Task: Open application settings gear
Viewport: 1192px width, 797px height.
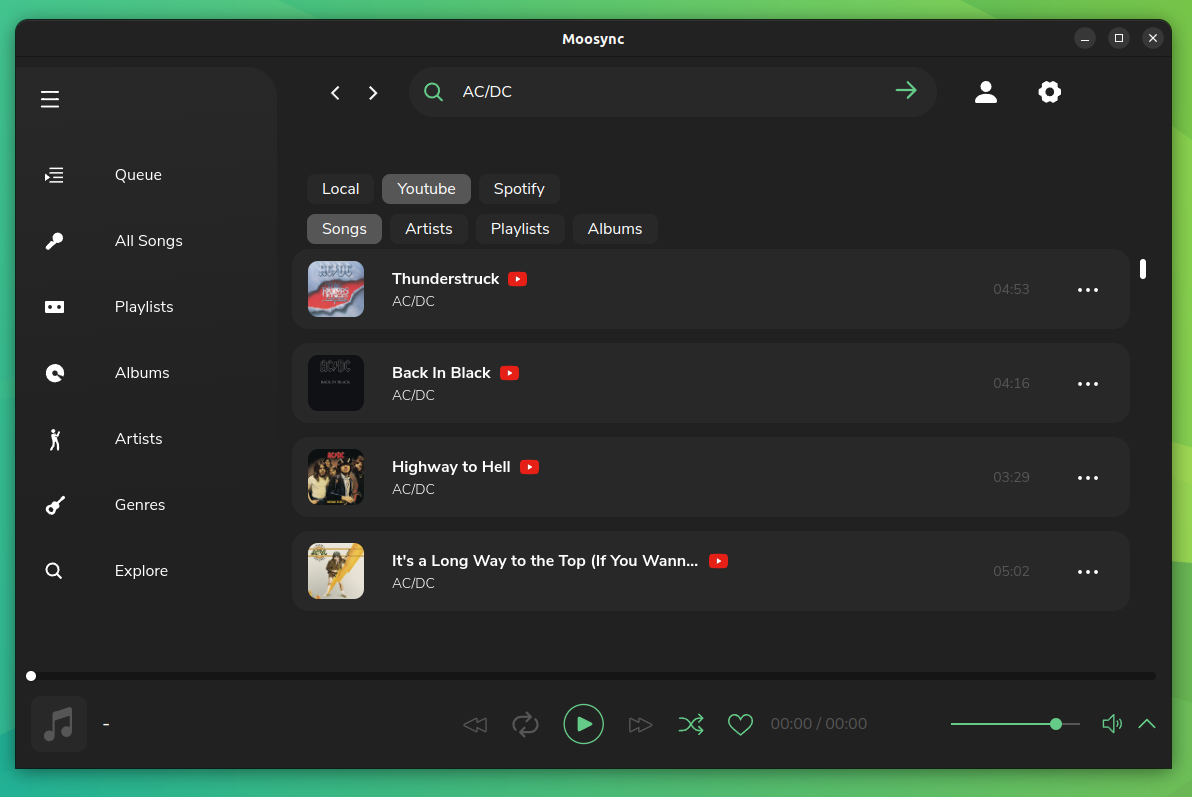Action: point(1049,91)
